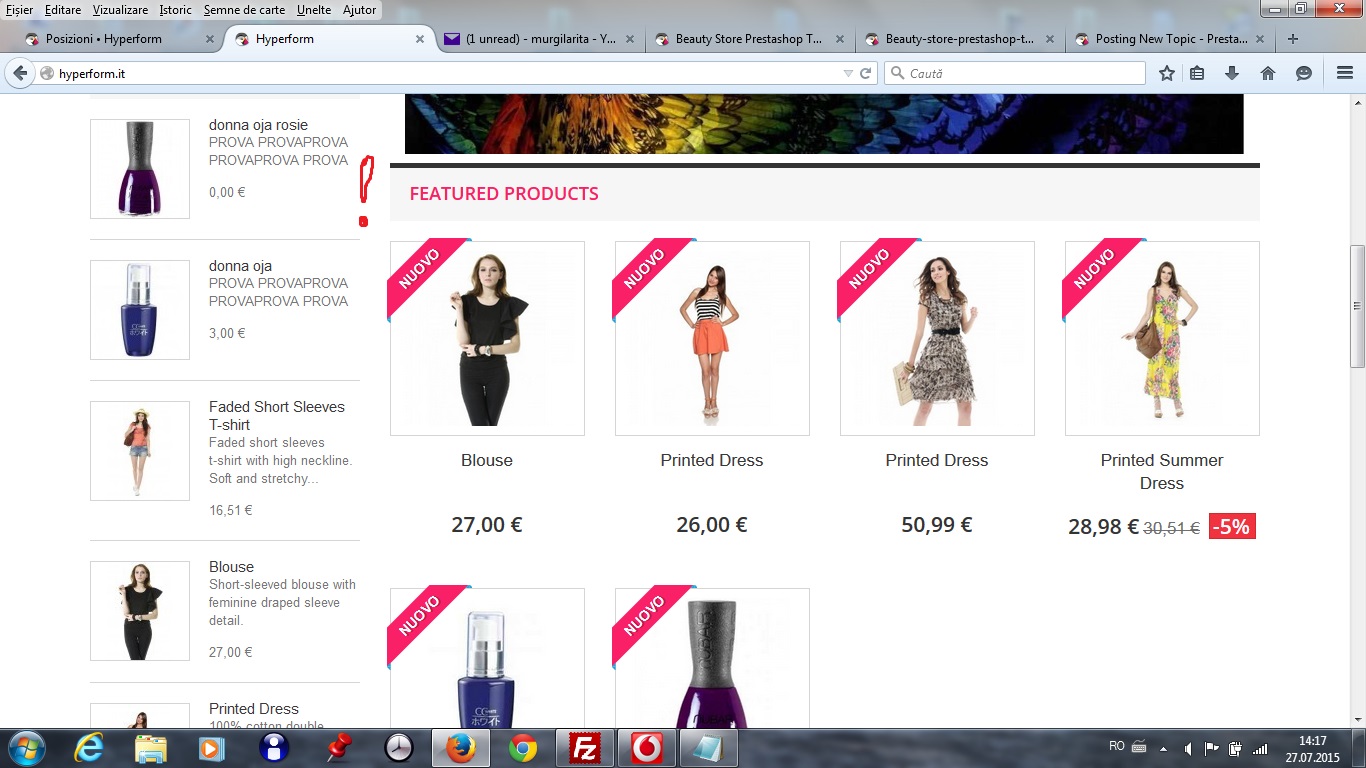Screen dimensions: 1366x768
Task: Go to the browser home page icon
Action: [1268, 73]
